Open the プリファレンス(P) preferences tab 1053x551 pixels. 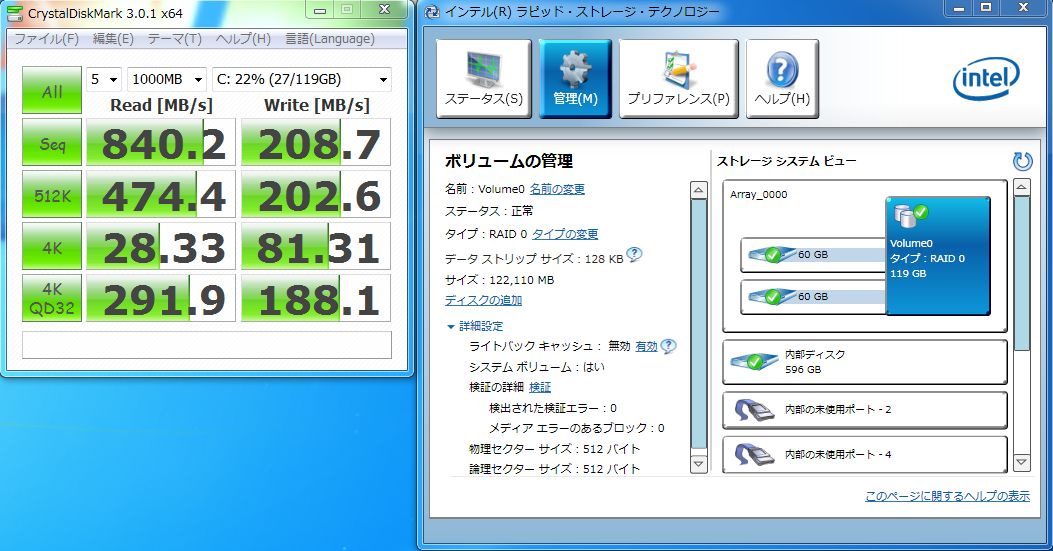click(x=678, y=79)
